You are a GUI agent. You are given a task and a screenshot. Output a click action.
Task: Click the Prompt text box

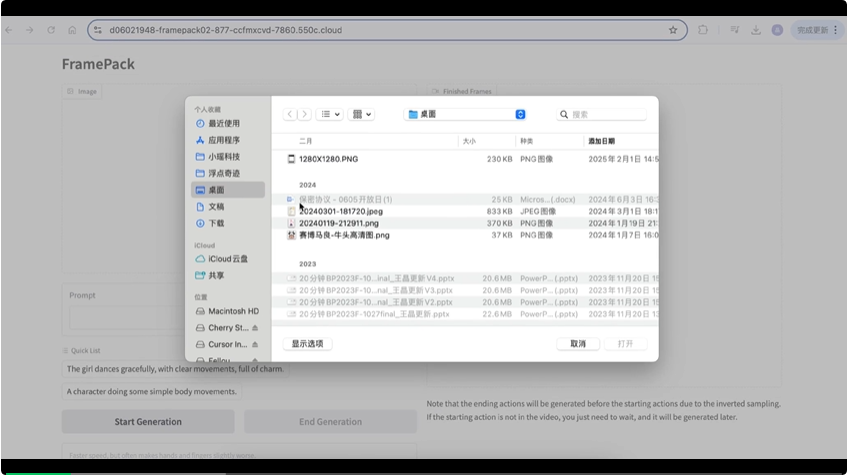pos(127,318)
